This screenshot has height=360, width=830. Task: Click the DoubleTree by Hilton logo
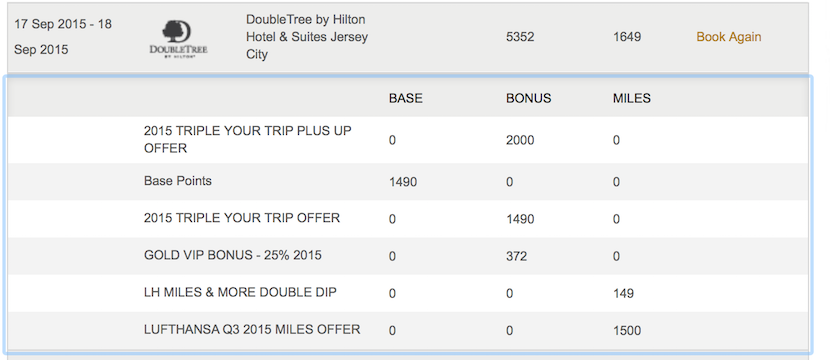coord(178,39)
